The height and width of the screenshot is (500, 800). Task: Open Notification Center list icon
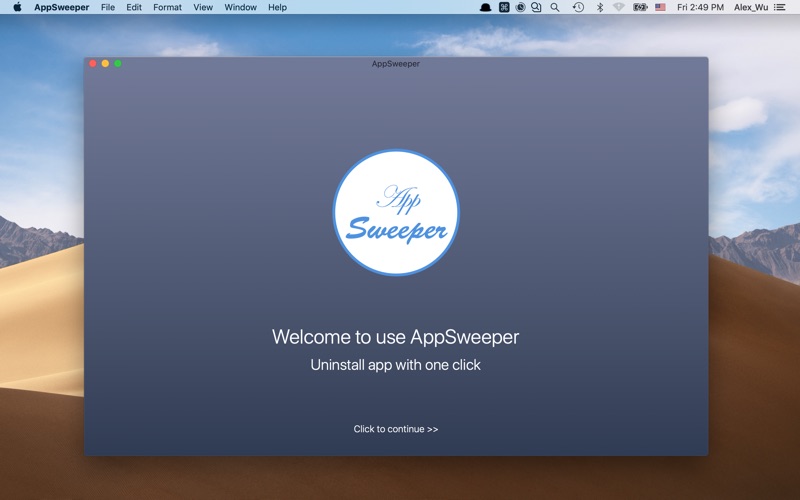(780, 7)
